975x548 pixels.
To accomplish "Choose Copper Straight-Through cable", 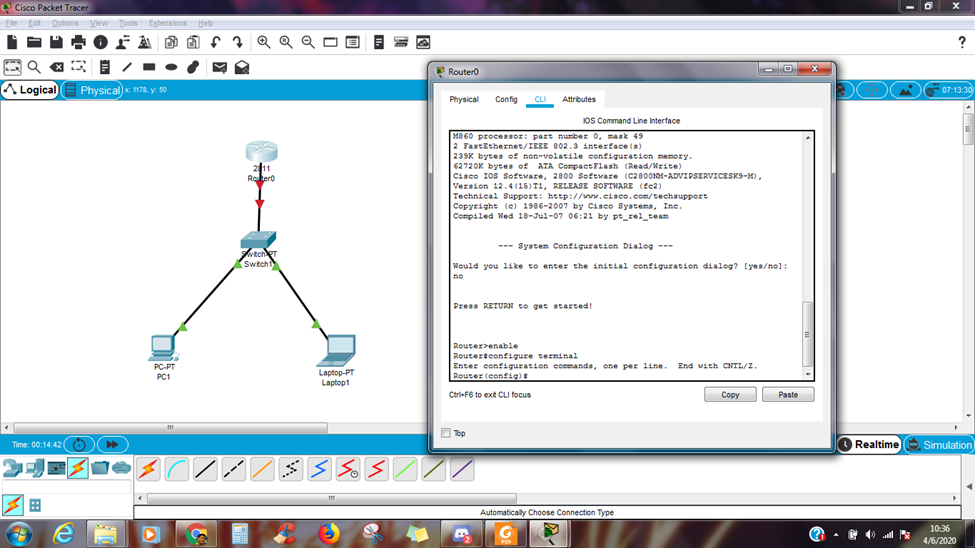I will pos(205,469).
